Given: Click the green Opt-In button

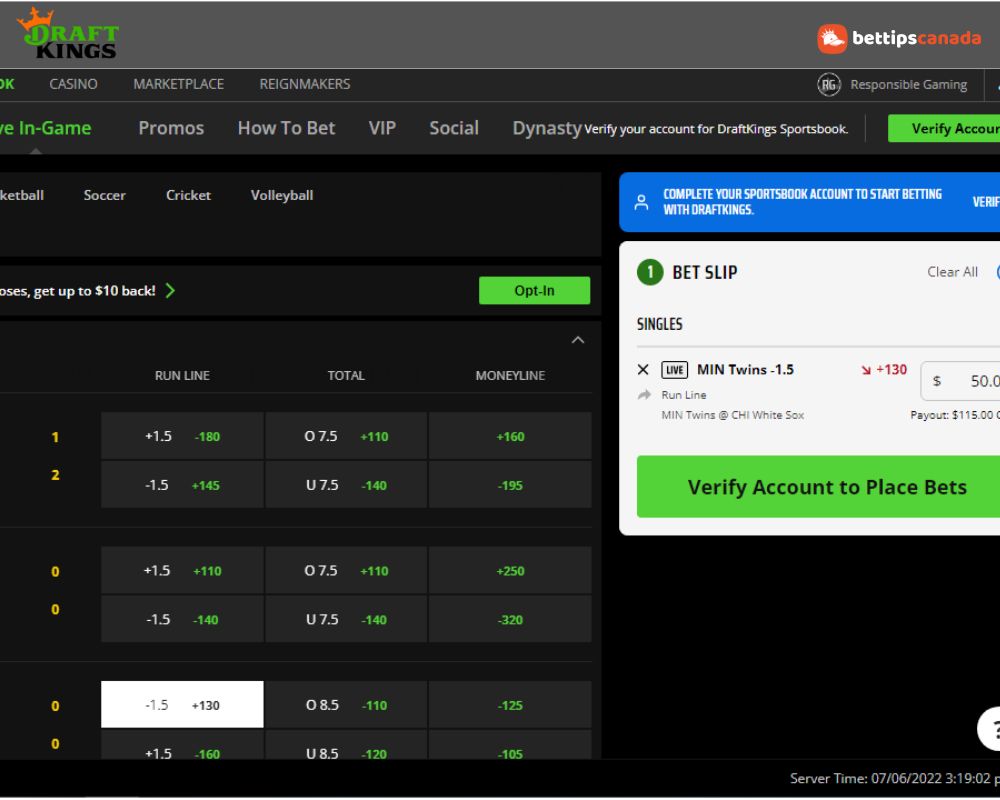Looking at the screenshot, I should (x=534, y=290).
